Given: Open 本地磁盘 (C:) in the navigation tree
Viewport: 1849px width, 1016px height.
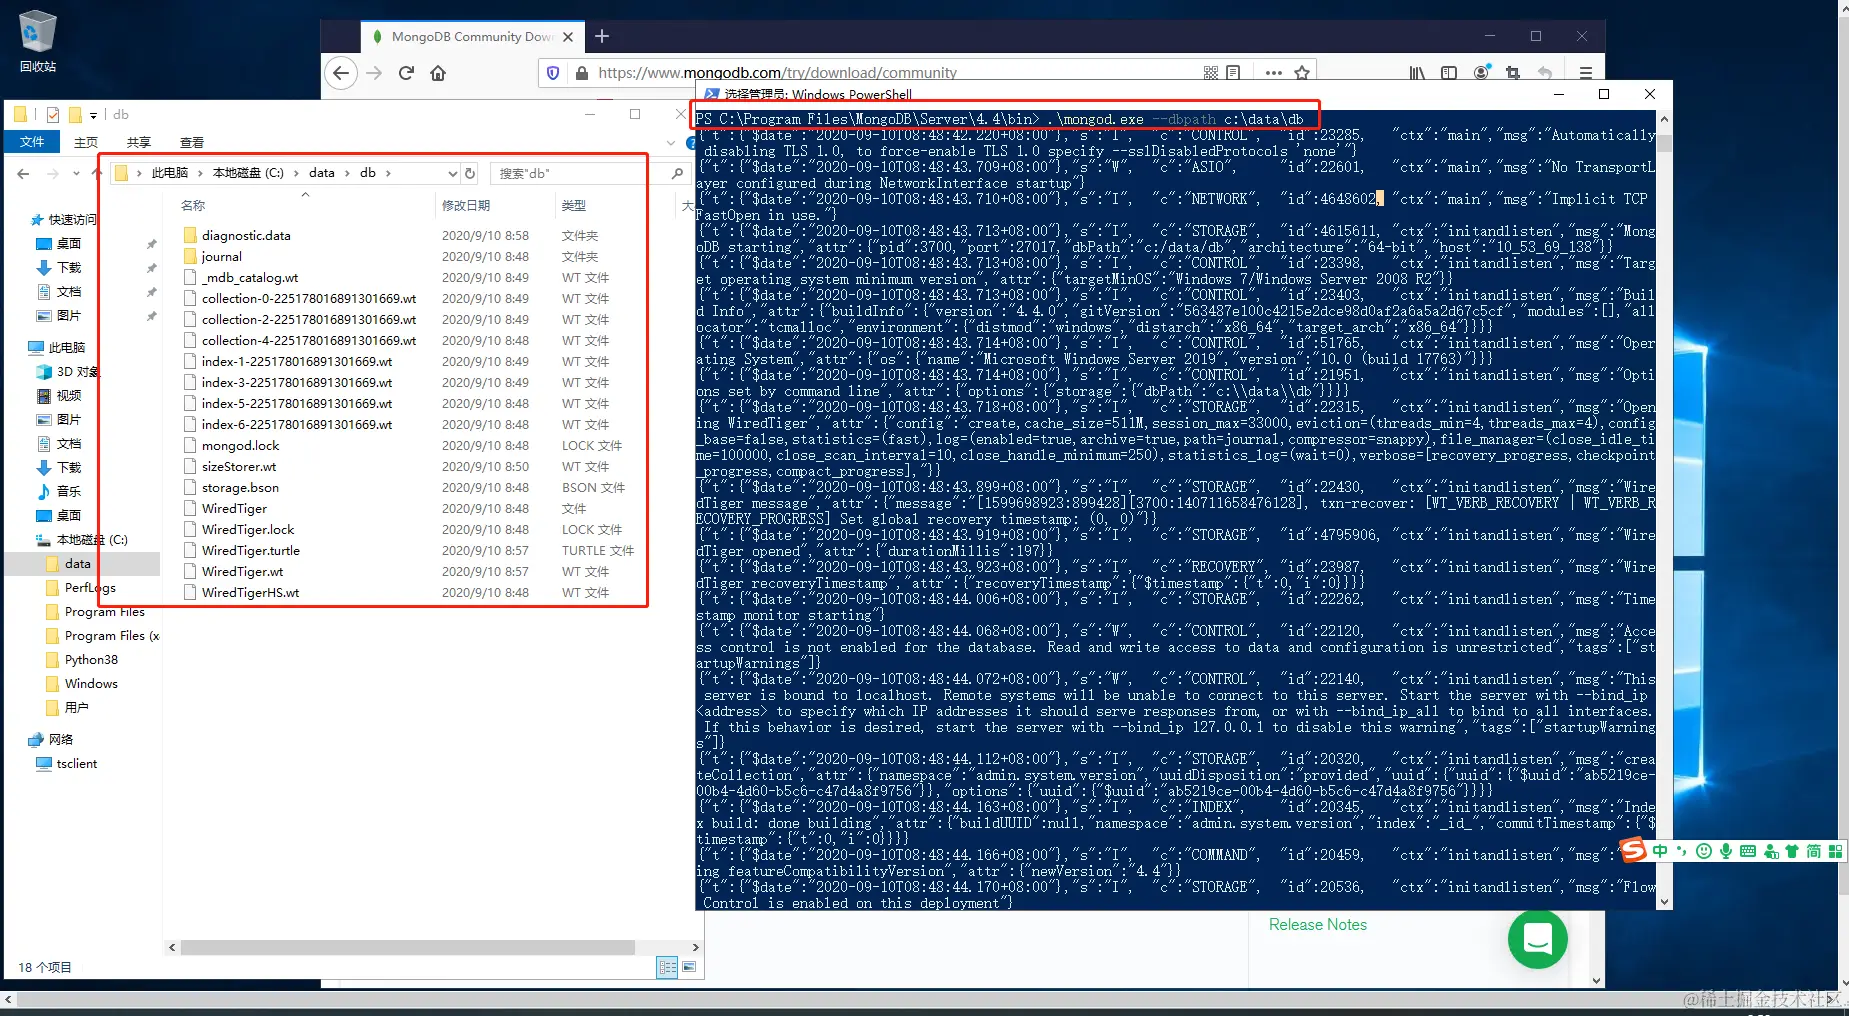Looking at the screenshot, I should pyautogui.click(x=92, y=540).
